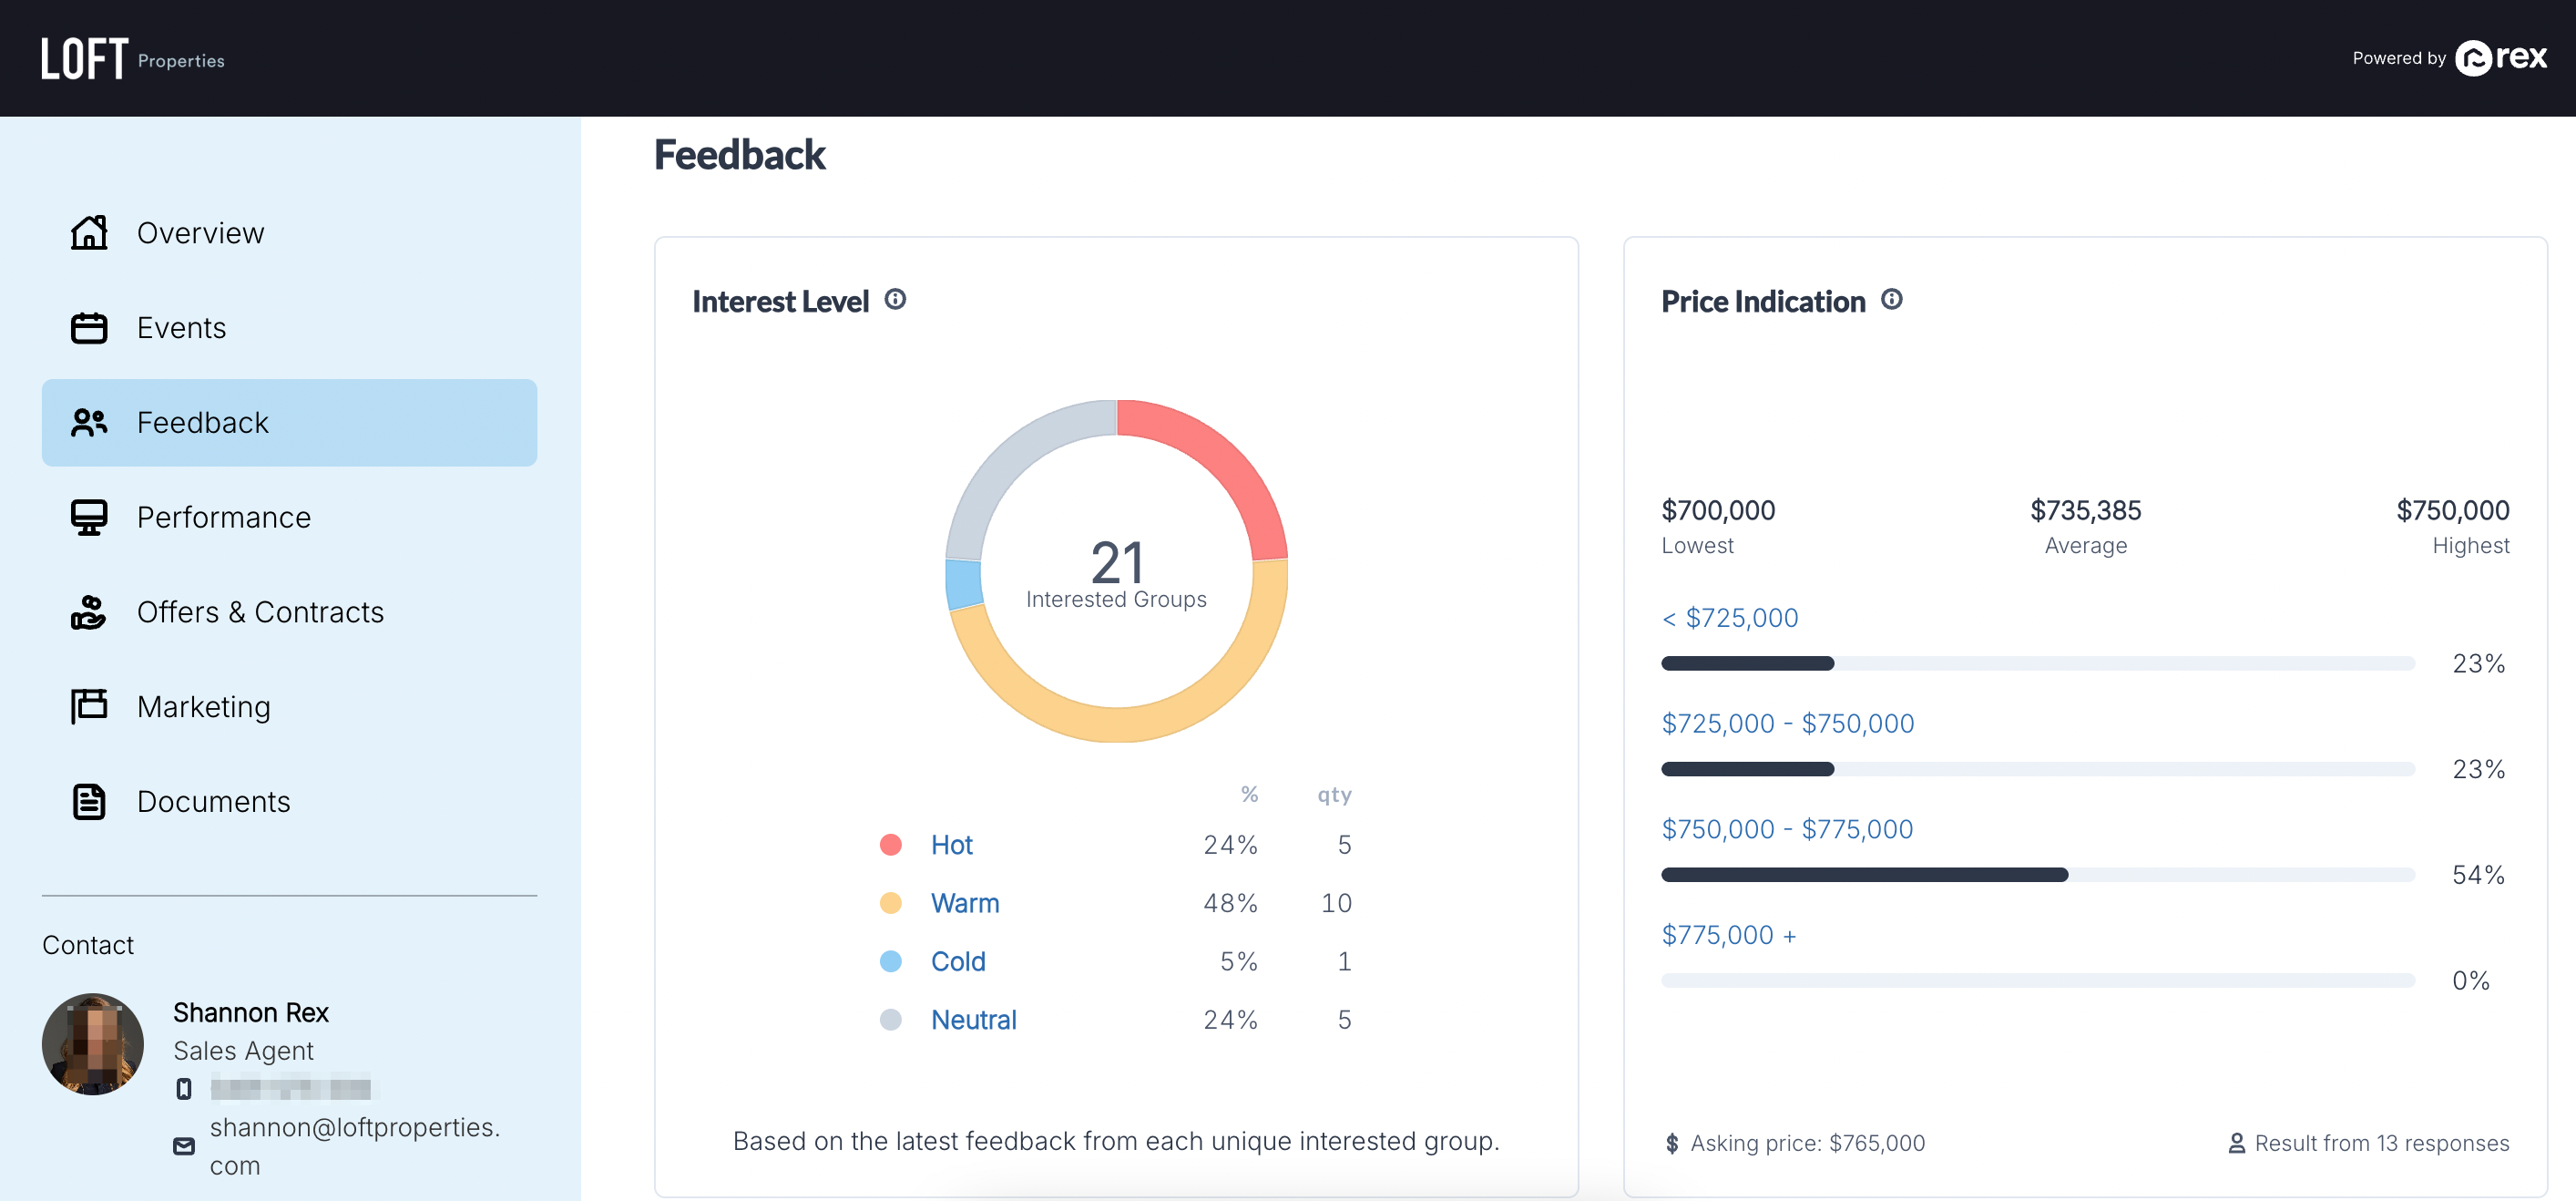Click the Documents file icon

(x=89, y=801)
